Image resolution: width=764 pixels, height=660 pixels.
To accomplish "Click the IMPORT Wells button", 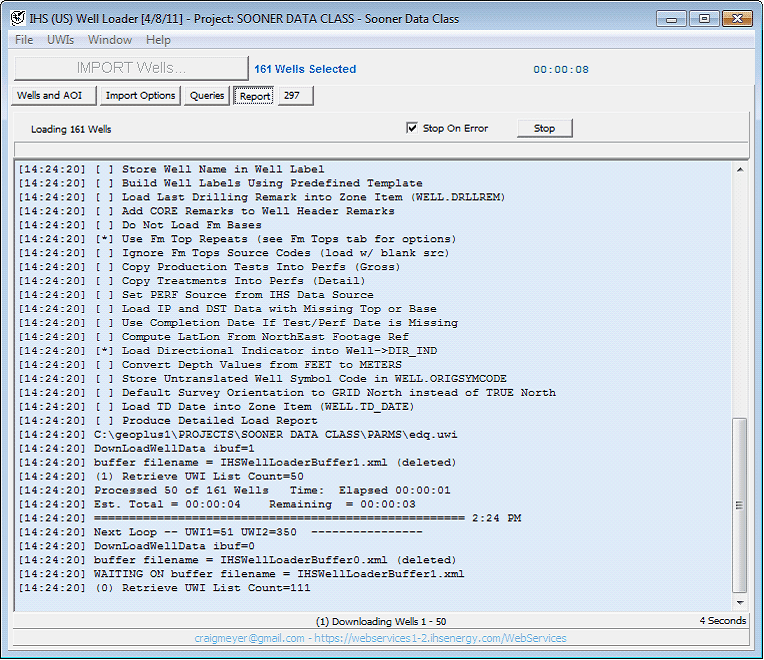I will tap(131, 68).
